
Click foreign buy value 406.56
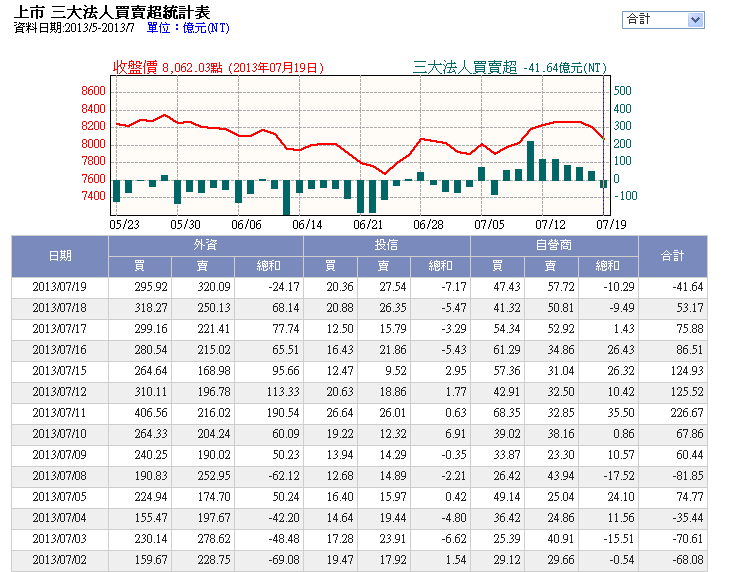tap(140, 413)
